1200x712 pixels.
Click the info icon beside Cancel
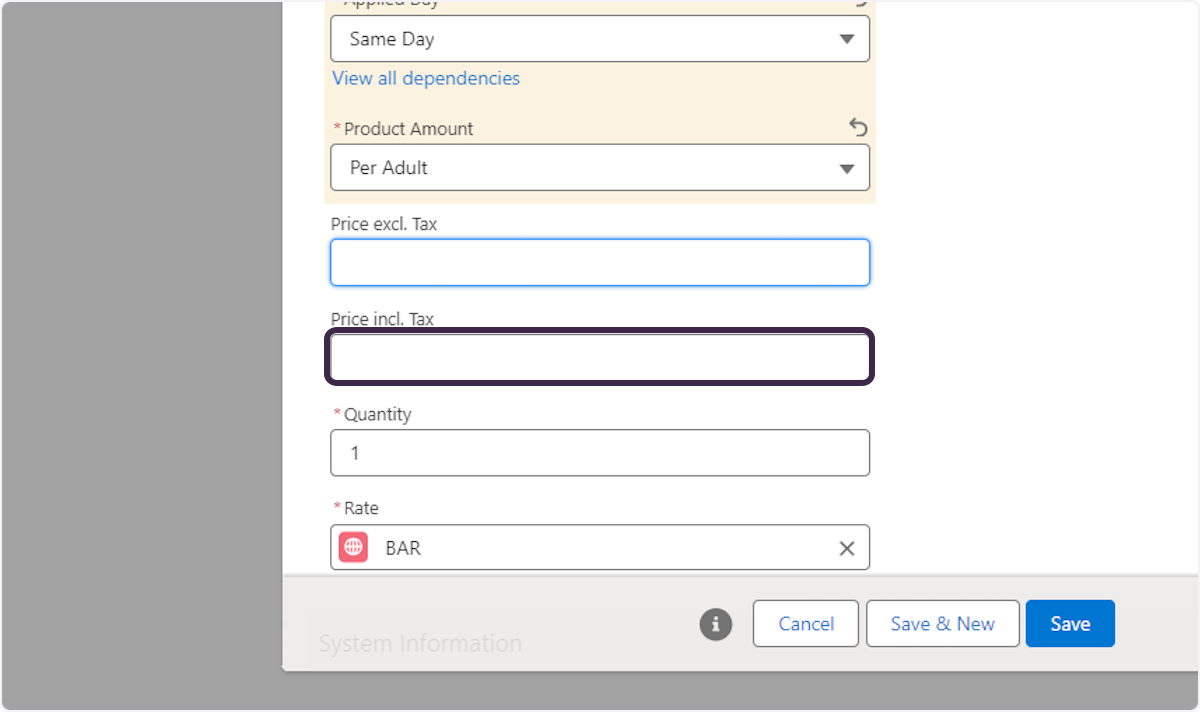point(715,624)
